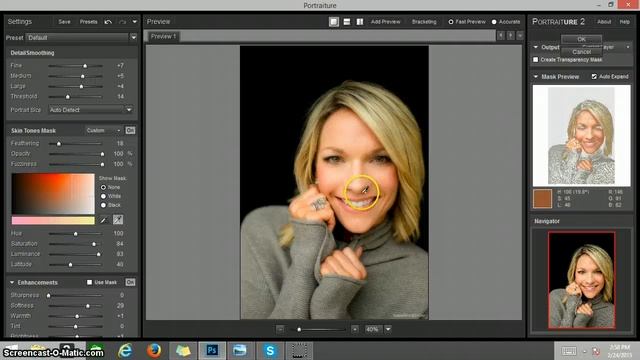Check Create Transparency Mask

coord(536,60)
